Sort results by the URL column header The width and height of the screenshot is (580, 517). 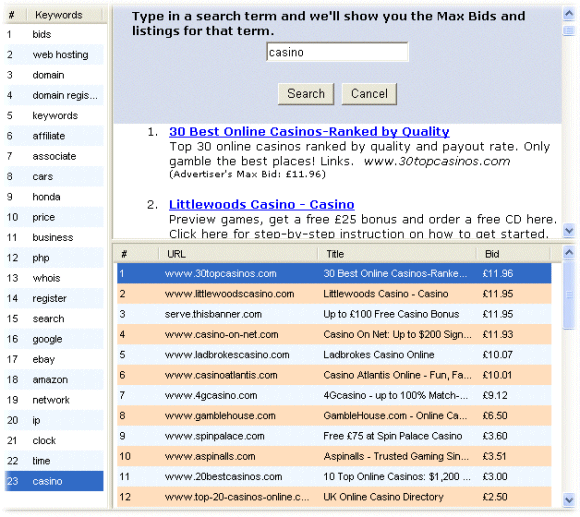click(x=238, y=254)
